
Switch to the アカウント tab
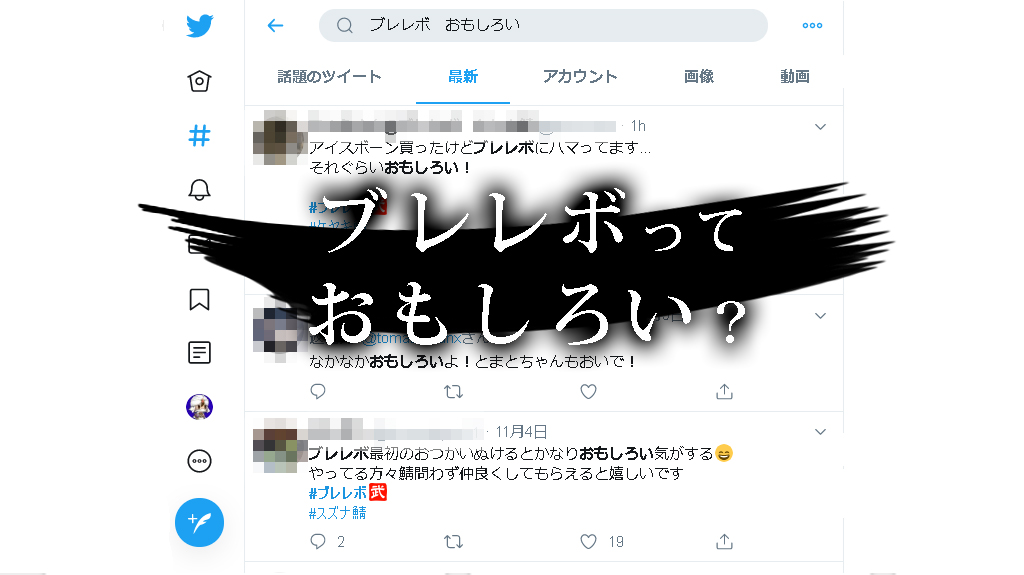(580, 76)
